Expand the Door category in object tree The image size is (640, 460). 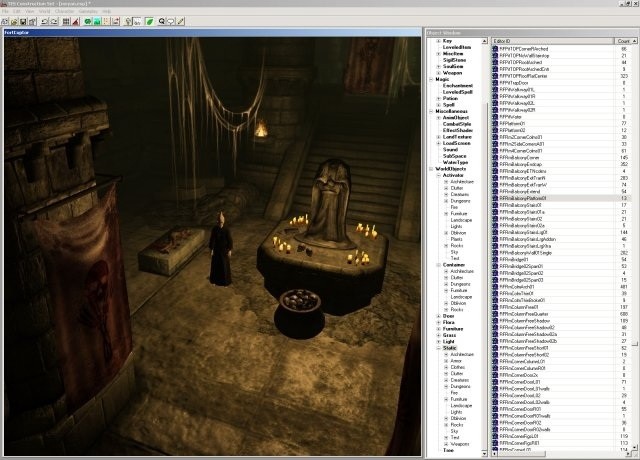[x=431, y=316]
